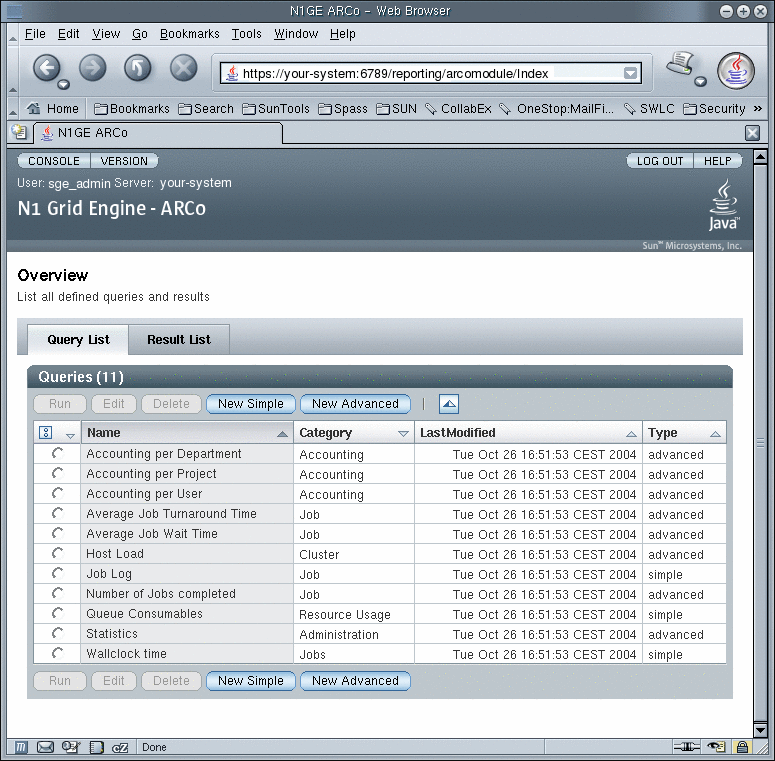Screen dimensions: 775x761
Task: Go back with the browser Back arrow
Action: point(46,67)
